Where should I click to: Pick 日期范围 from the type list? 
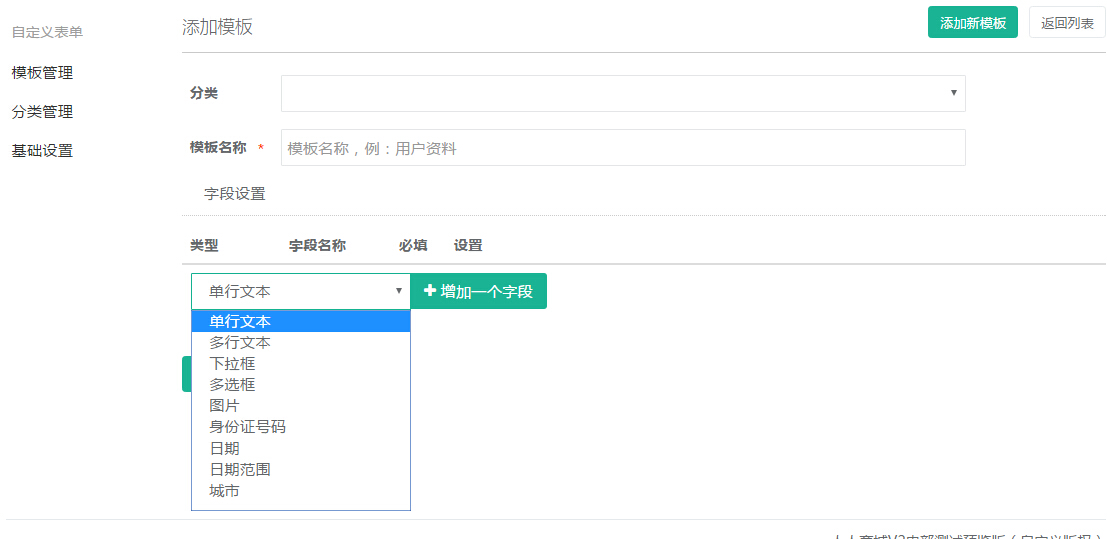(x=240, y=469)
